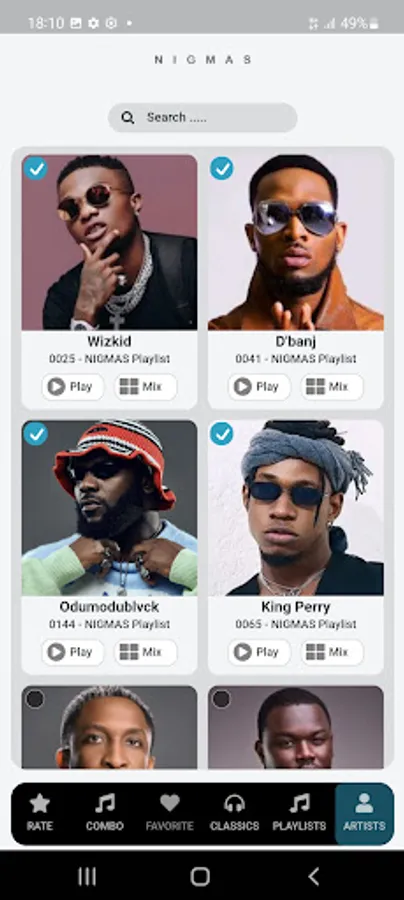Uncheck D'banj's selection checkmark
404x900 pixels.
point(222,168)
